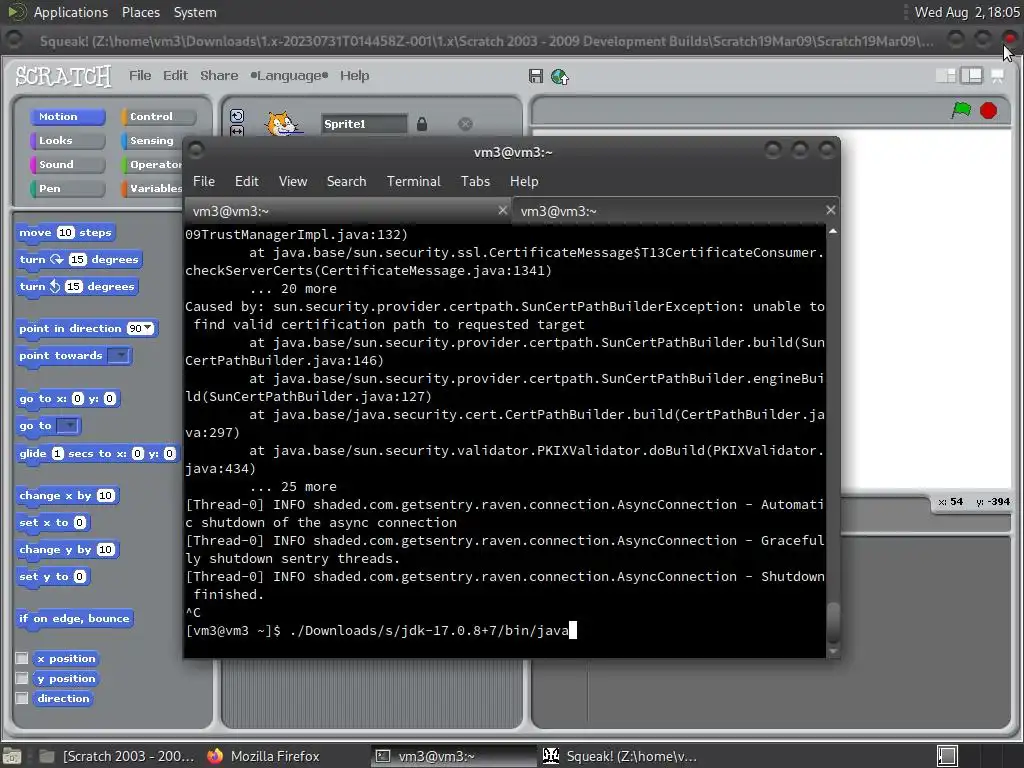Open the terminal's Terminal menu
This screenshot has height=768, width=1024.
pos(413,182)
